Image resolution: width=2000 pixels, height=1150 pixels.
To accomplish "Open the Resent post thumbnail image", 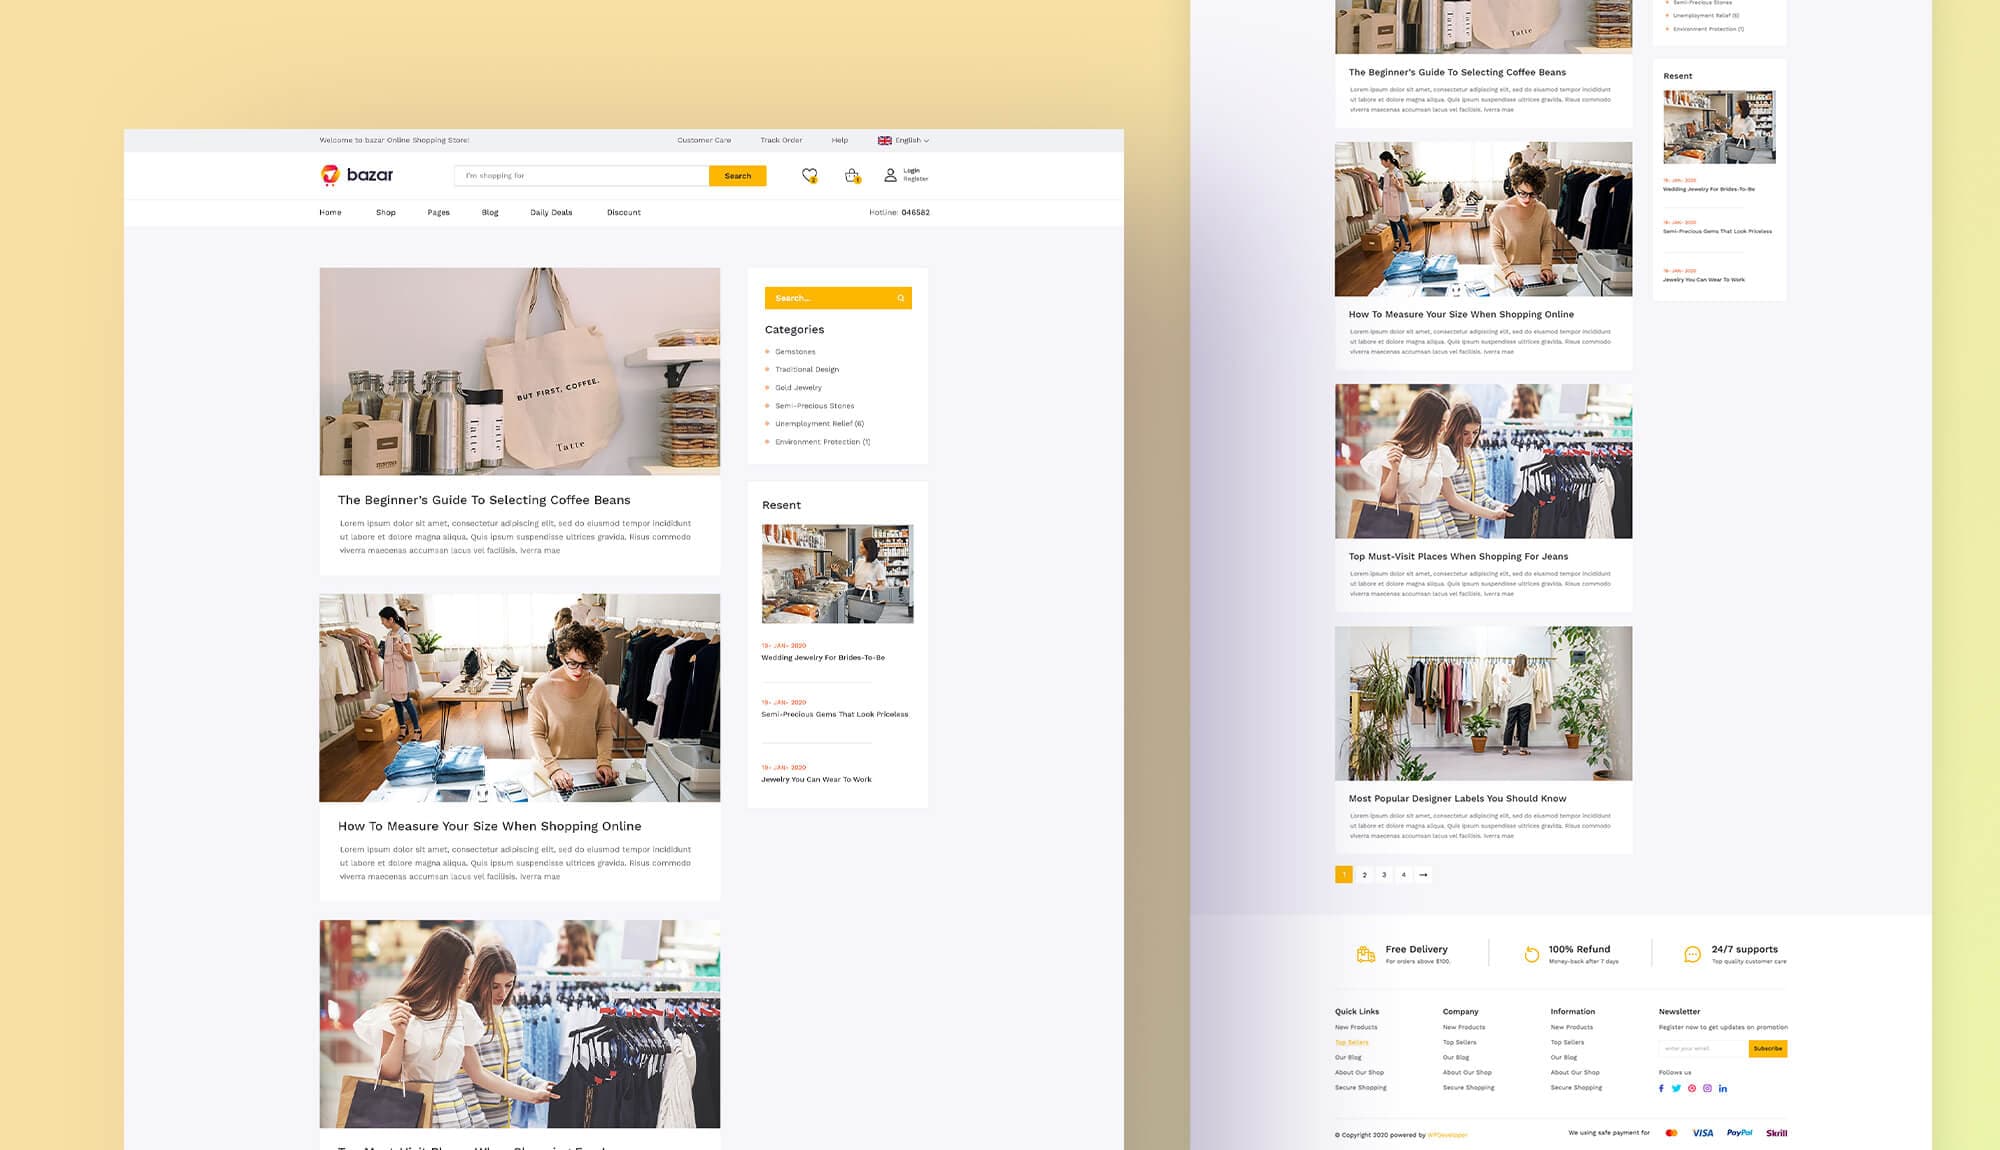I will click(837, 574).
